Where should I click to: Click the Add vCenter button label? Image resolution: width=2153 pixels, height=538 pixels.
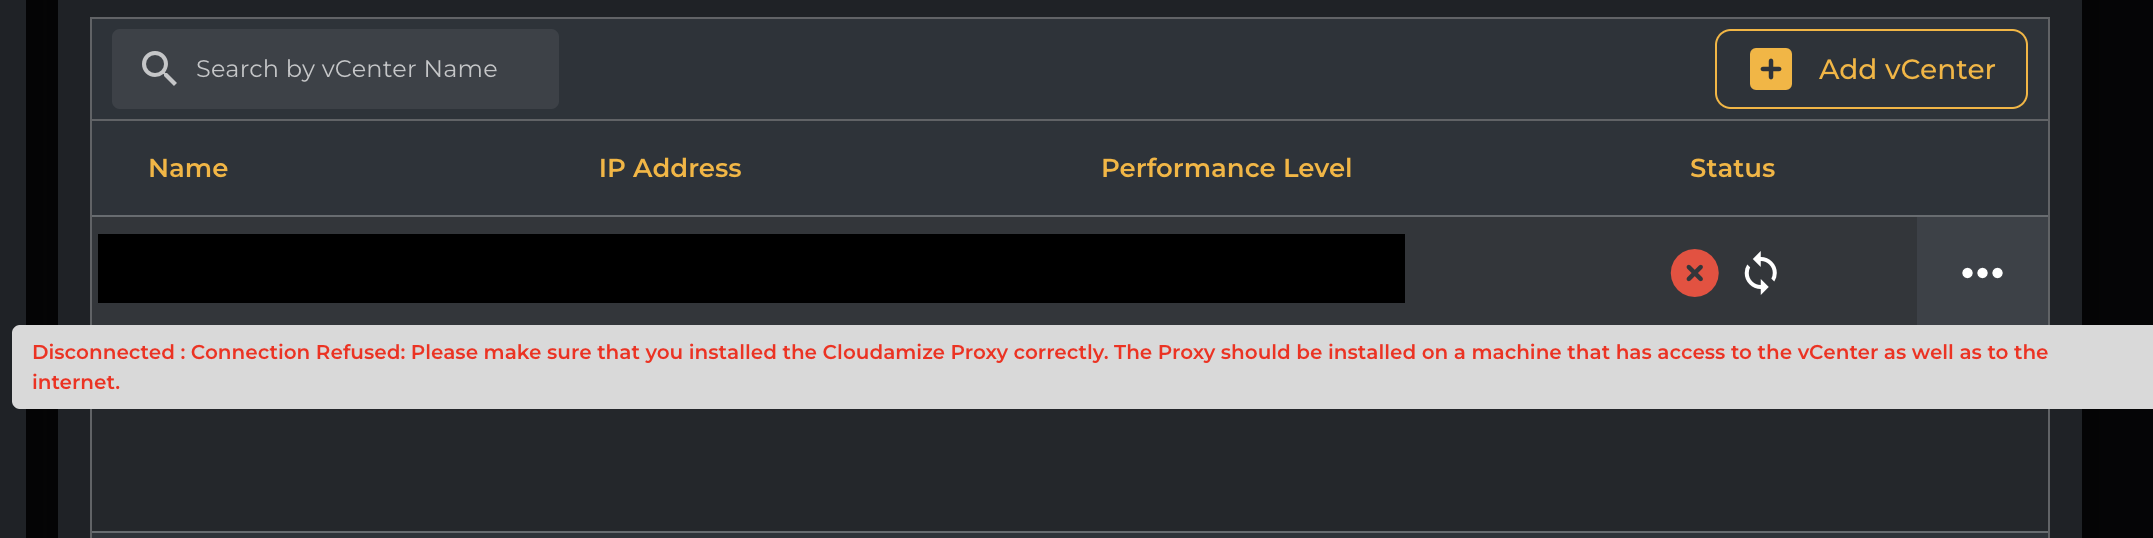click(x=1906, y=69)
